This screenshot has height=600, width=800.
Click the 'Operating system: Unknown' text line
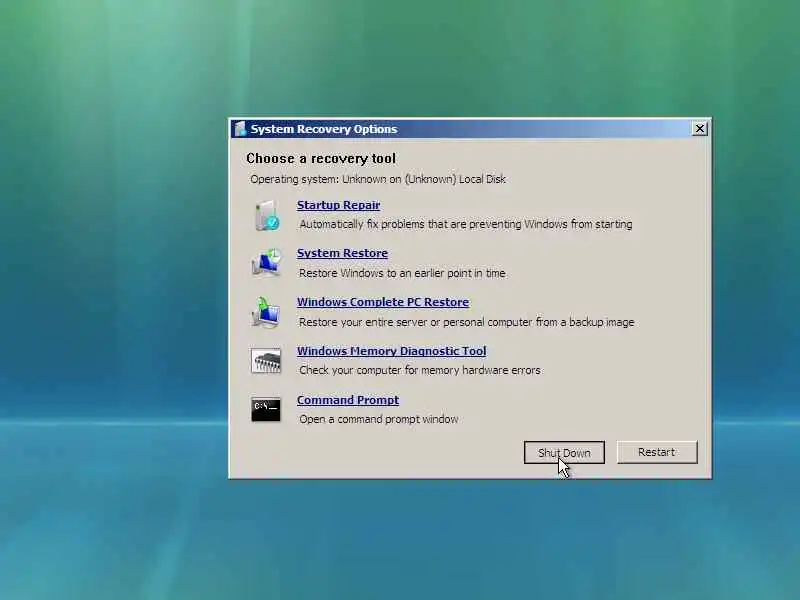pos(378,179)
